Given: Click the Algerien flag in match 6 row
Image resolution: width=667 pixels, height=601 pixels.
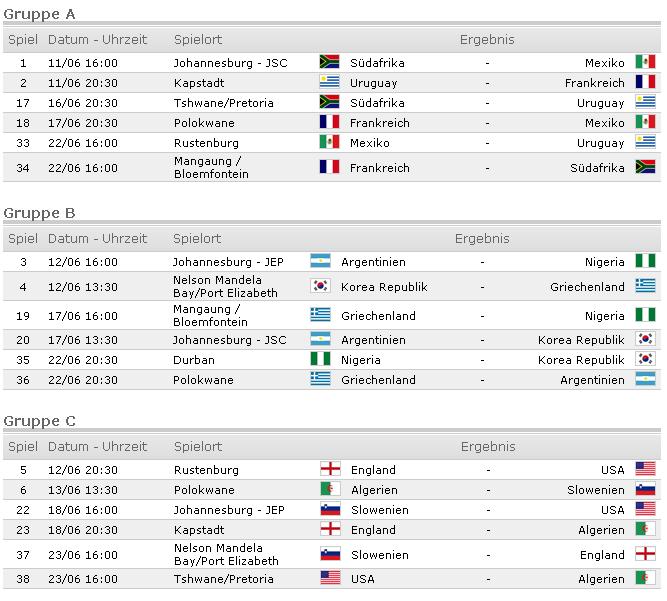Looking at the screenshot, I should 330,490.
